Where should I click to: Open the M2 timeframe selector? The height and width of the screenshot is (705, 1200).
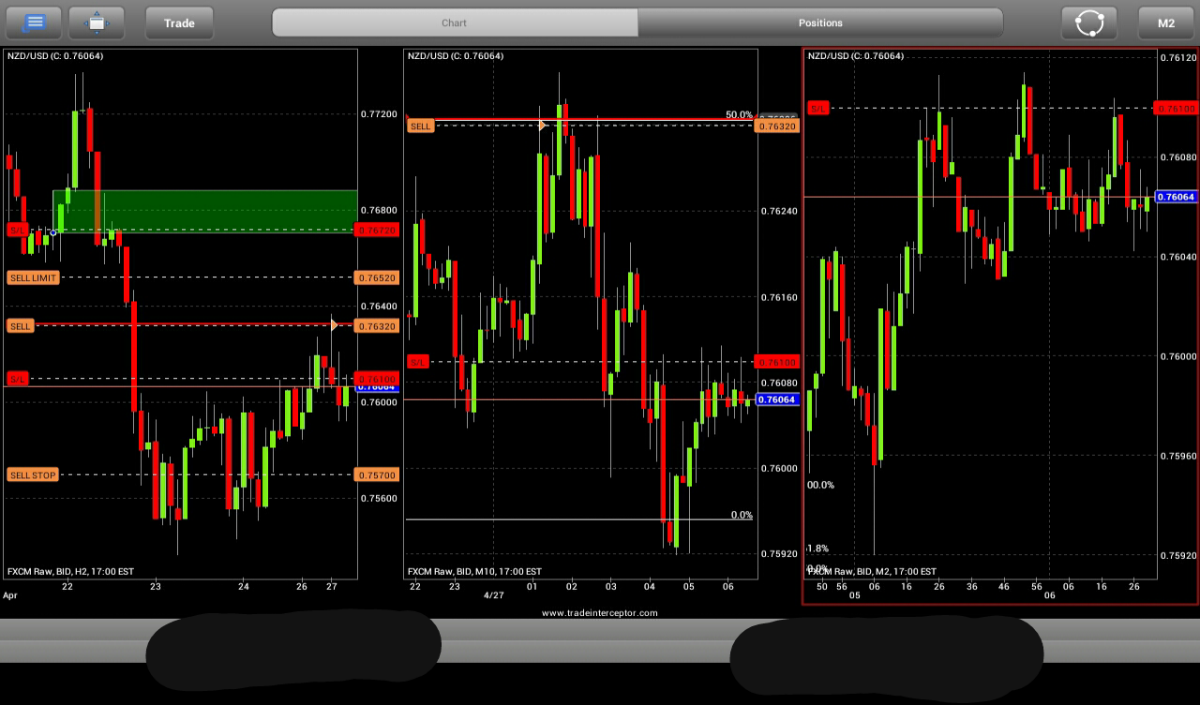coord(1166,22)
